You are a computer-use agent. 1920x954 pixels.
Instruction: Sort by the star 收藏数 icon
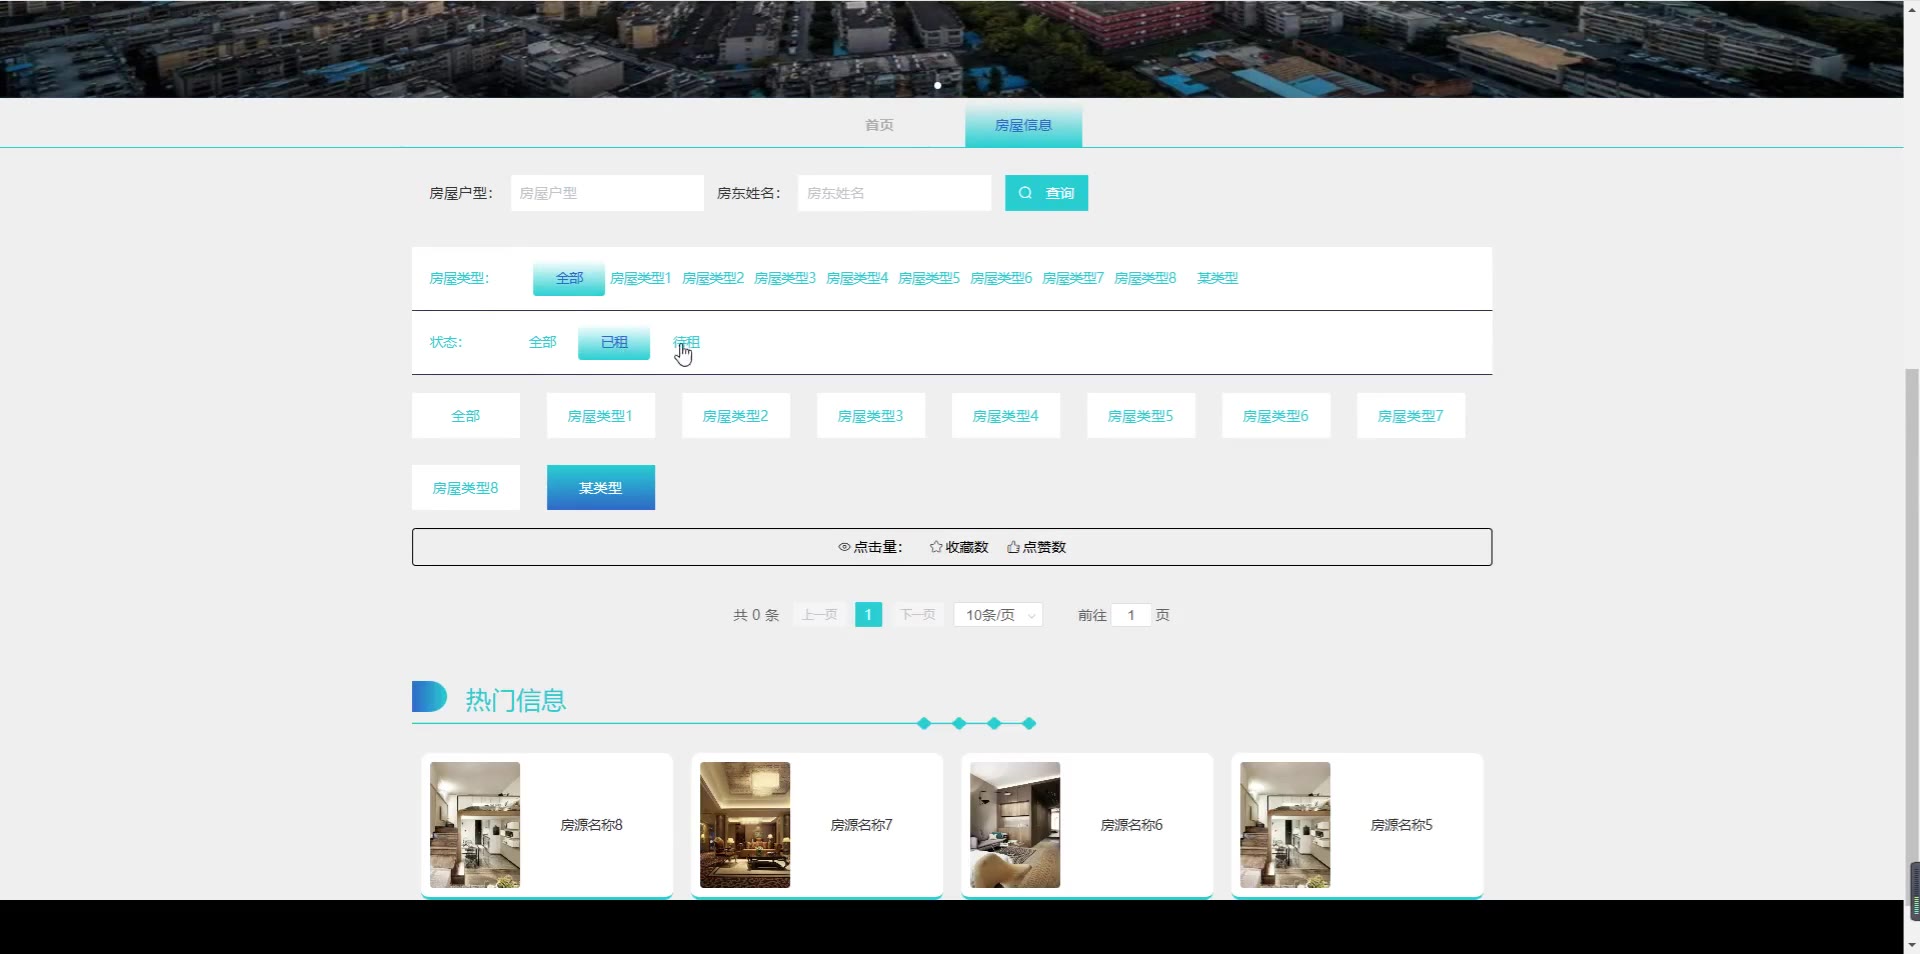(x=936, y=547)
